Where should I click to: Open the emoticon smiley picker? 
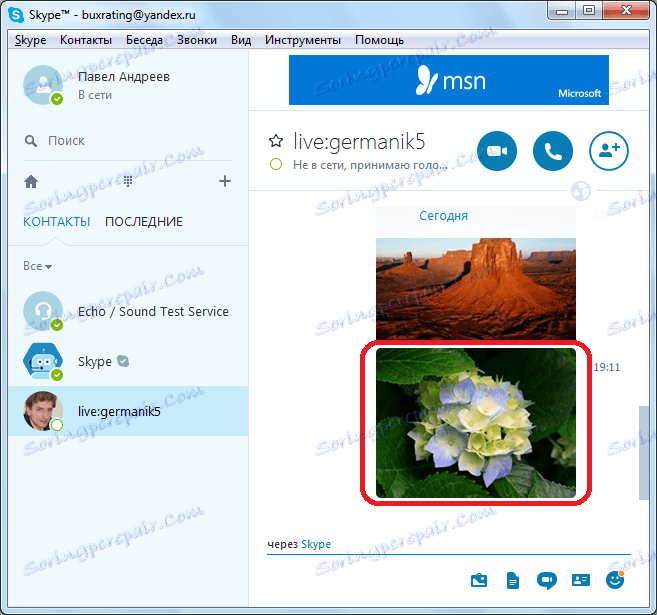[x=615, y=580]
